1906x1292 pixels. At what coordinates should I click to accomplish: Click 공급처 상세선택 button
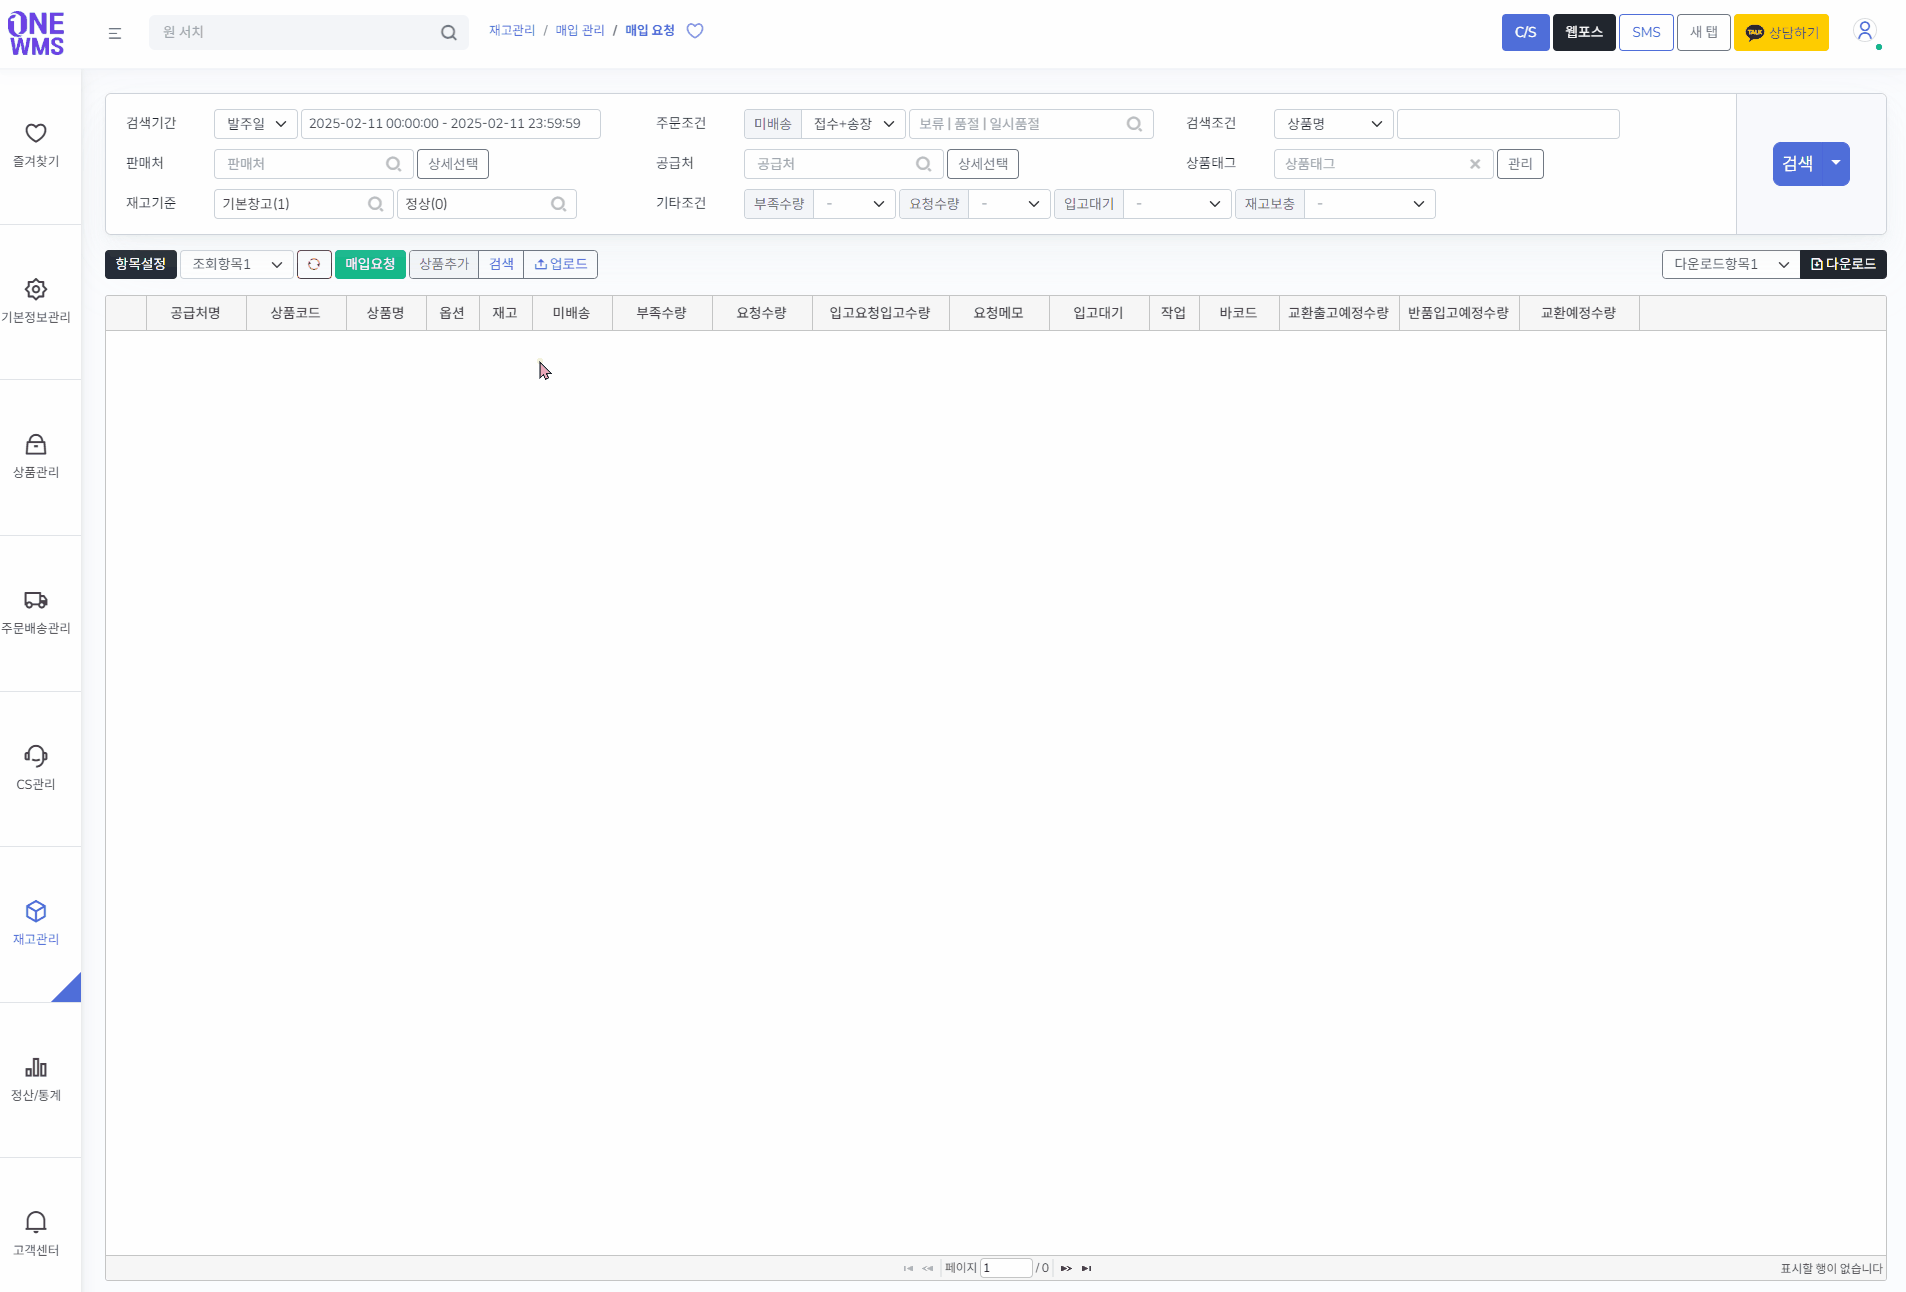pyautogui.click(x=983, y=164)
